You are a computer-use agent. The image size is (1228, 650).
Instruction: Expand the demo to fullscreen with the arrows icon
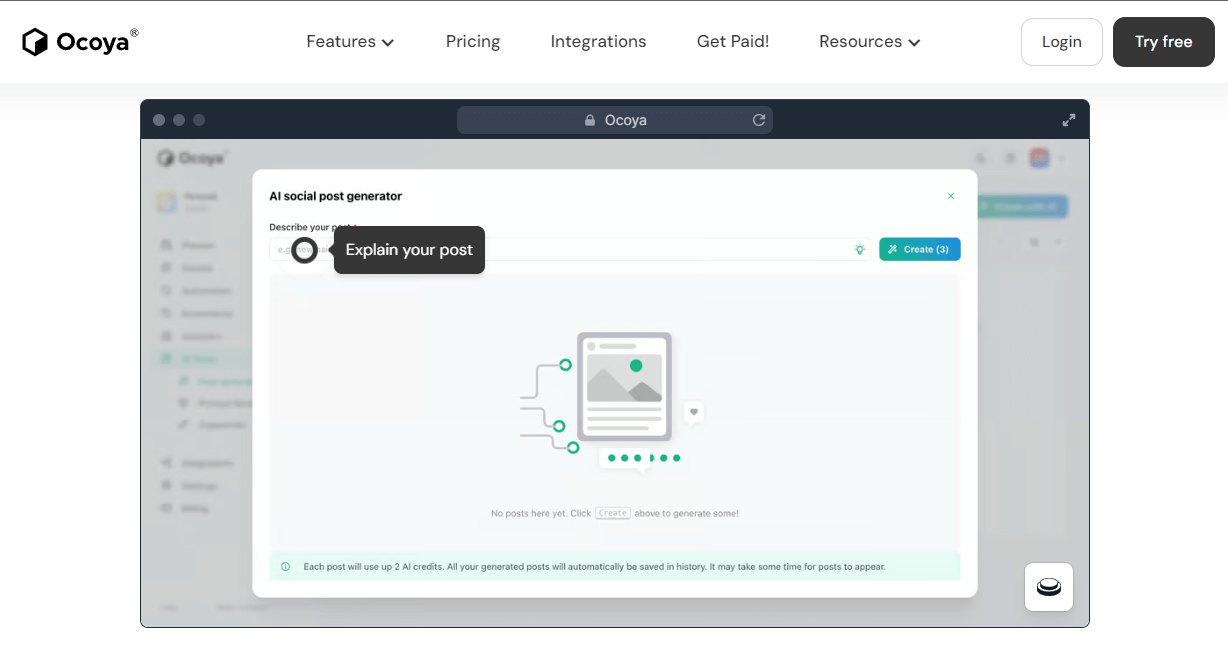coord(1069,120)
